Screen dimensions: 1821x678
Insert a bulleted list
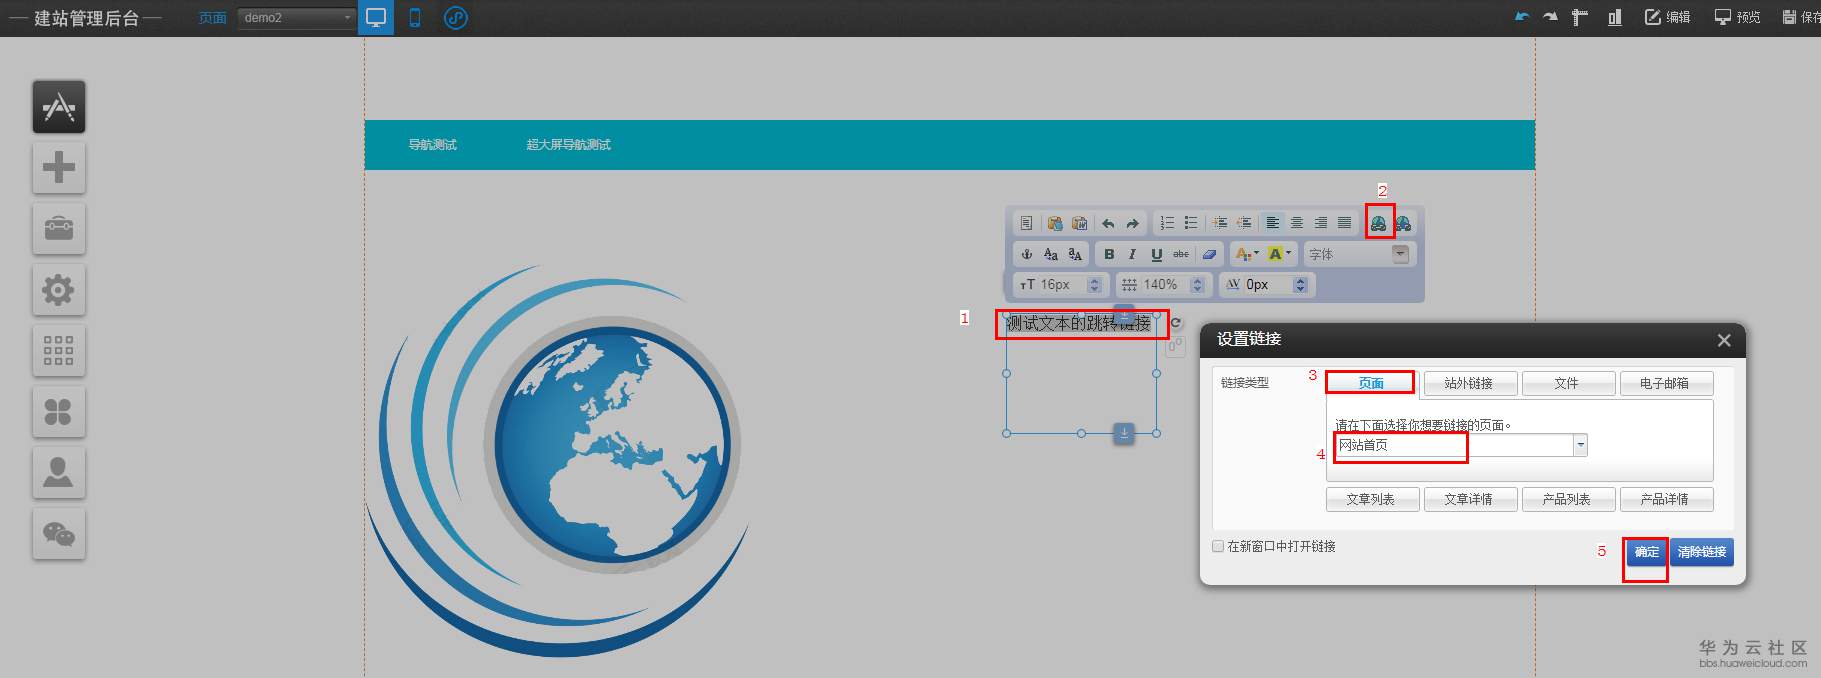tap(1191, 223)
